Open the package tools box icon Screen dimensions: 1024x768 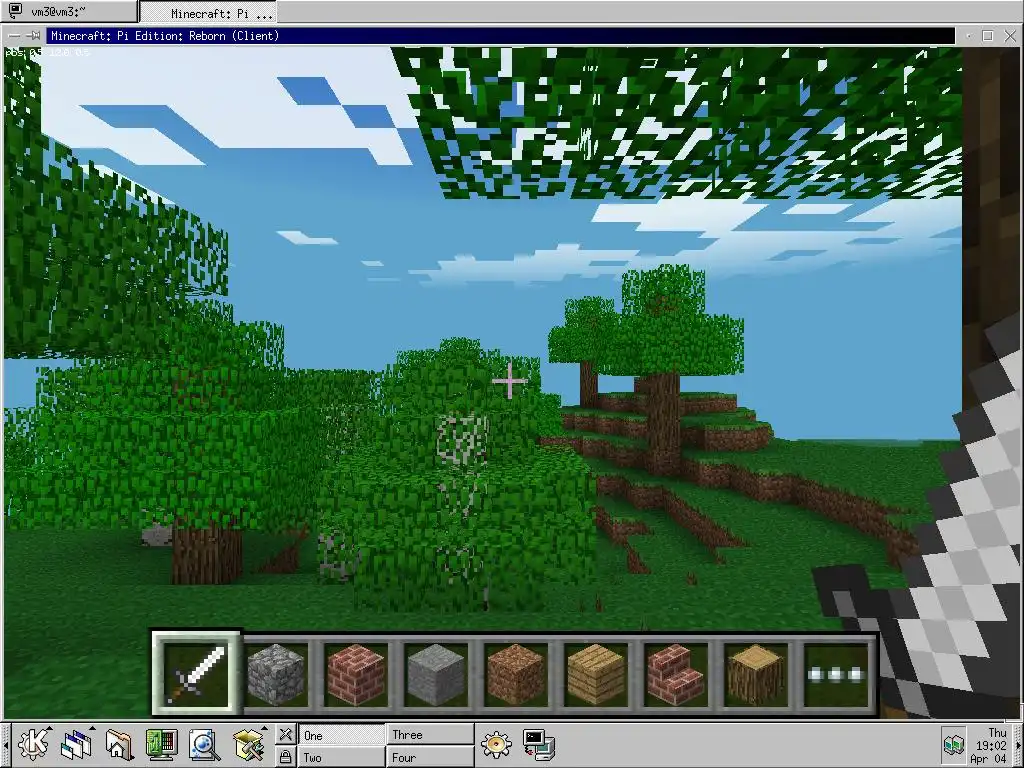click(x=248, y=745)
